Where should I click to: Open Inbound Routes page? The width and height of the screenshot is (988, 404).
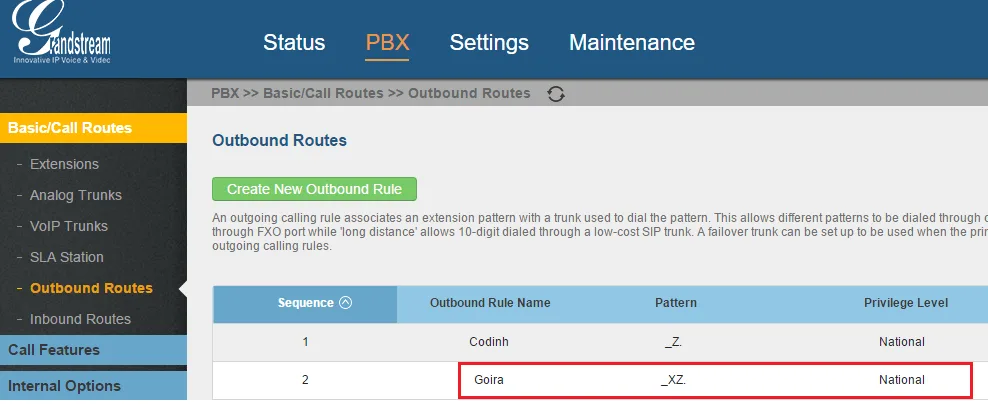point(80,319)
